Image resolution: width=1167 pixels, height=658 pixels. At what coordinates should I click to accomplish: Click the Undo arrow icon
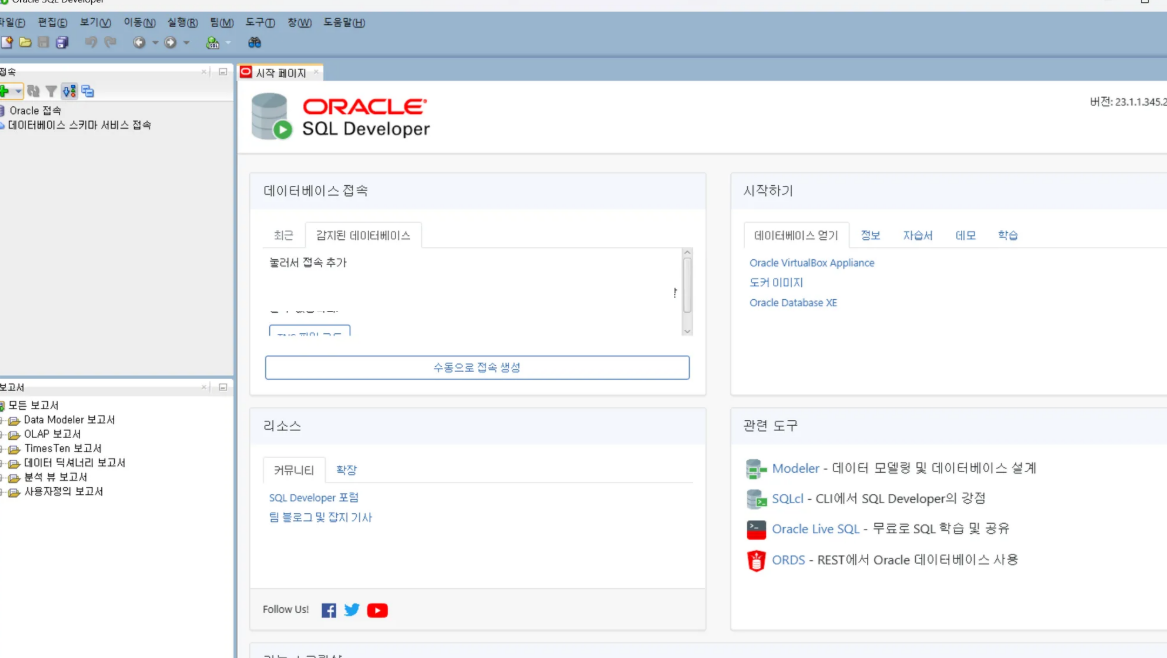(x=91, y=42)
